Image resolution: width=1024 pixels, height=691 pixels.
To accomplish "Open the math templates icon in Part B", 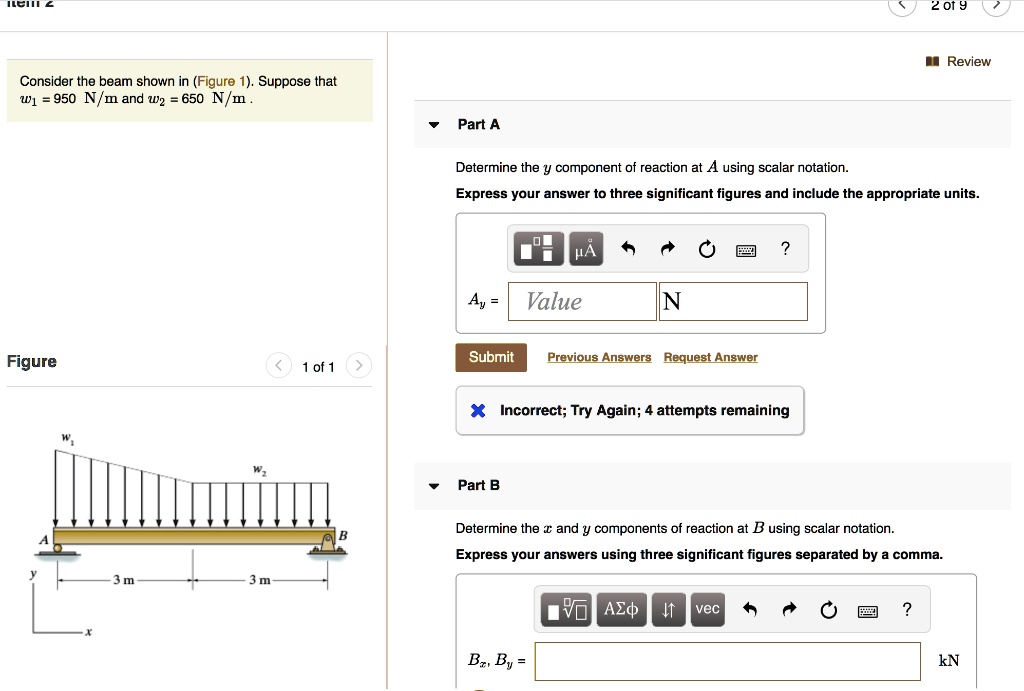I will click(x=566, y=609).
